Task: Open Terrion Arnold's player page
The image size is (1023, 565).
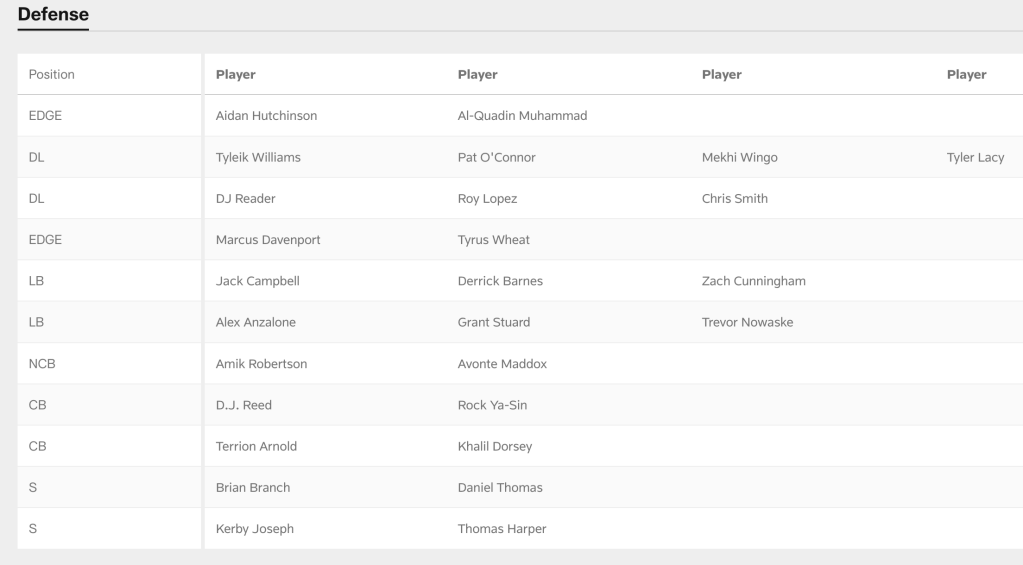Action: pos(256,446)
